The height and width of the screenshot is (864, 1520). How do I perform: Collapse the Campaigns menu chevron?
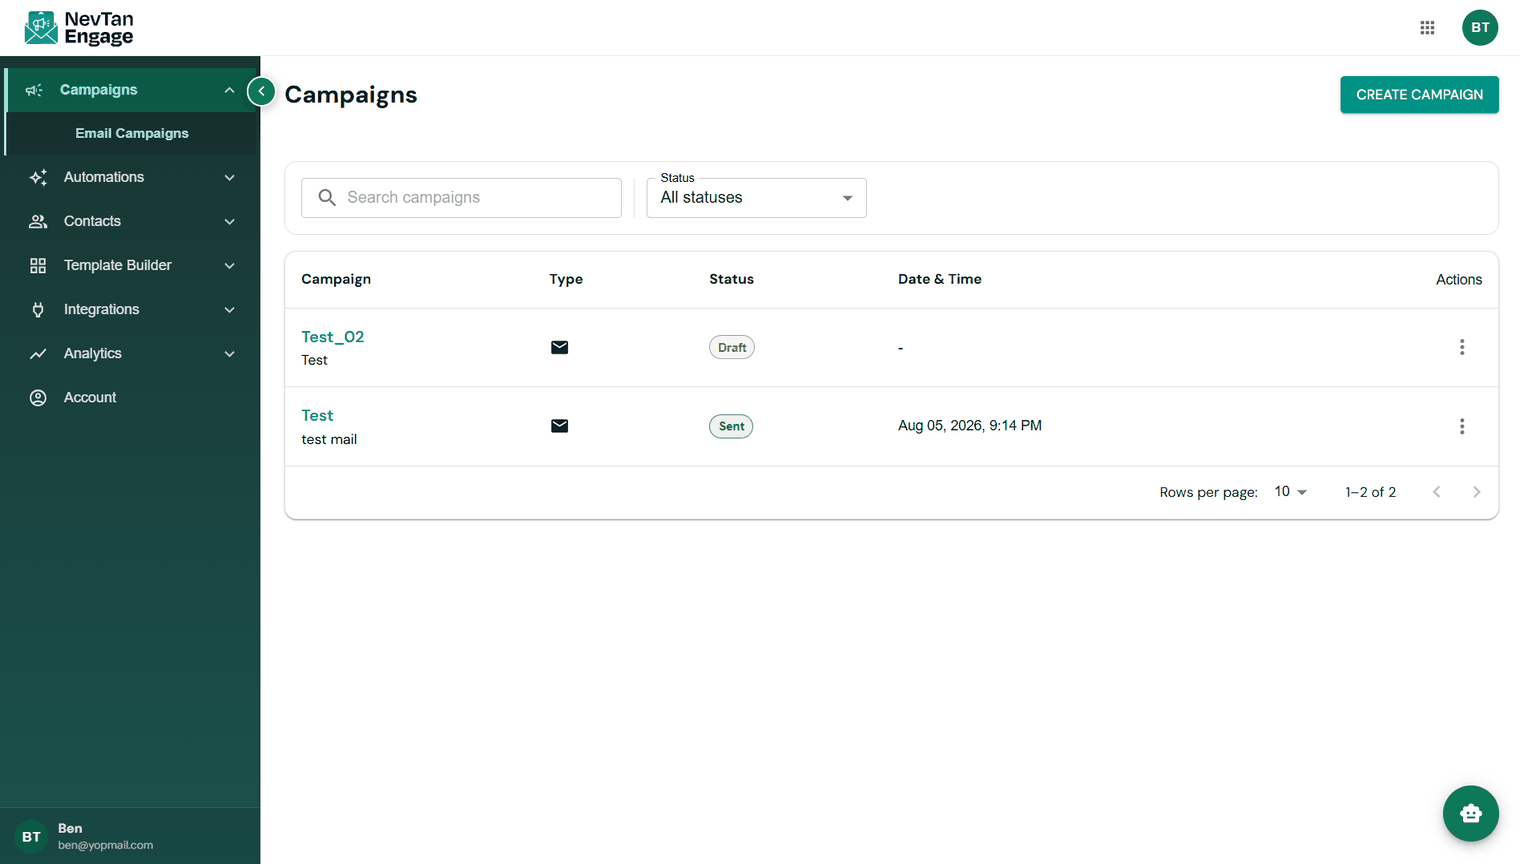(x=229, y=90)
